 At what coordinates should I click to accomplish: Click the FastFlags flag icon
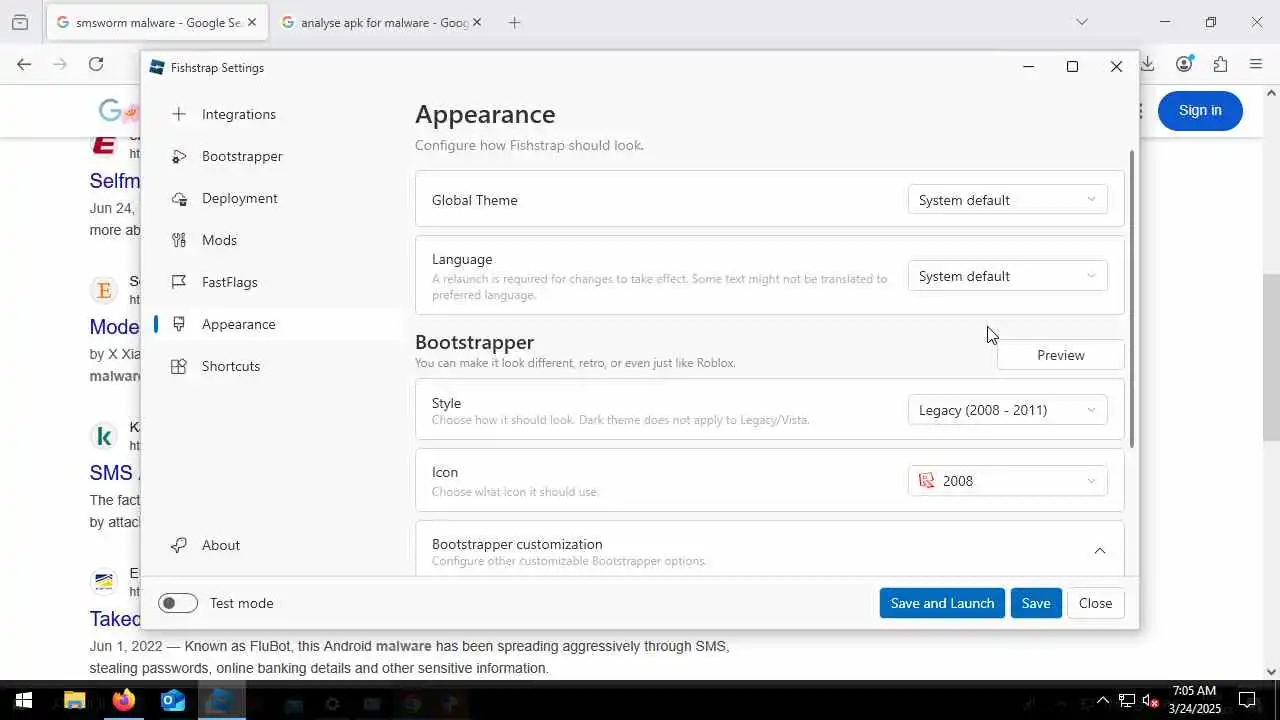click(x=179, y=282)
